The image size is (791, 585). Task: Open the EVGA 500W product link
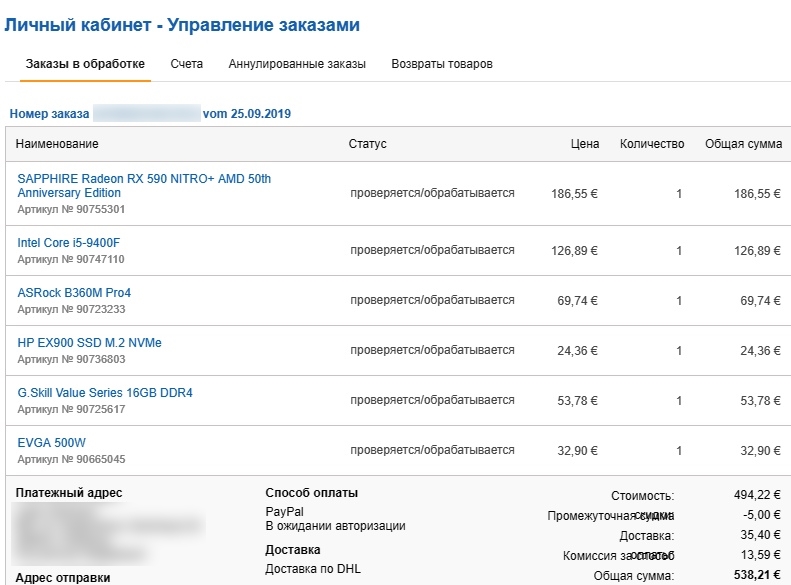click(51, 442)
